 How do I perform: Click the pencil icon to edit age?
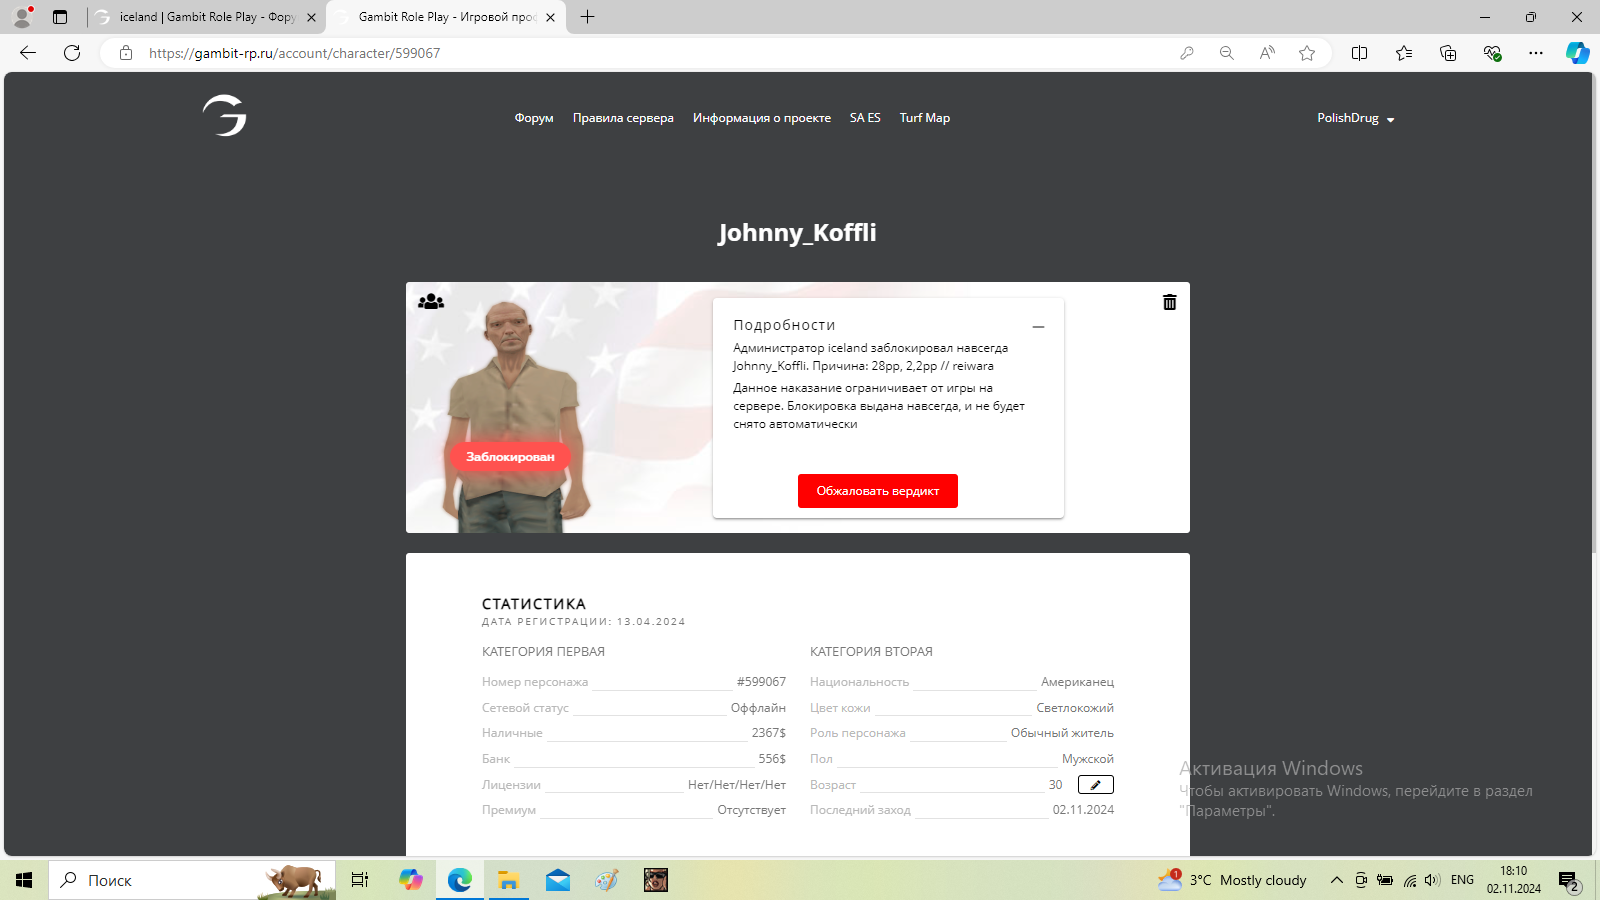click(x=1095, y=785)
